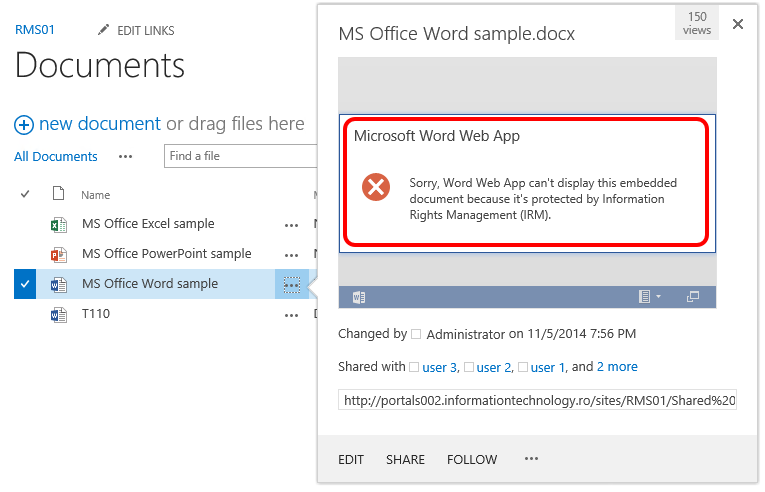Click the document type column header icon
765x492 pixels.
pos(59,193)
